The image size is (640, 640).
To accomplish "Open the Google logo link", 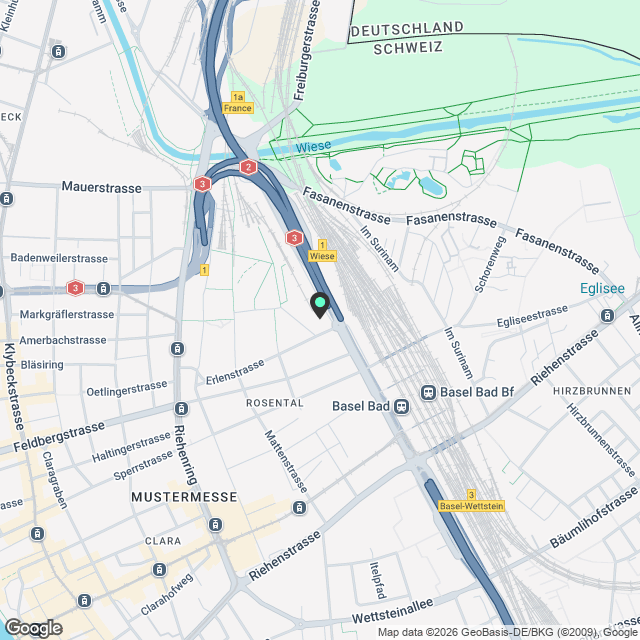I will [33, 628].
